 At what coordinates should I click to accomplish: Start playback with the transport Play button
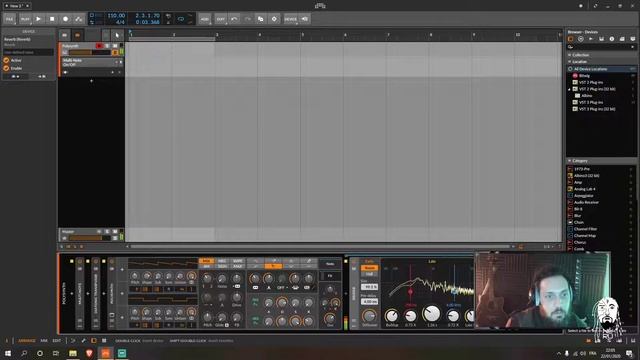pyautogui.click(x=38, y=19)
